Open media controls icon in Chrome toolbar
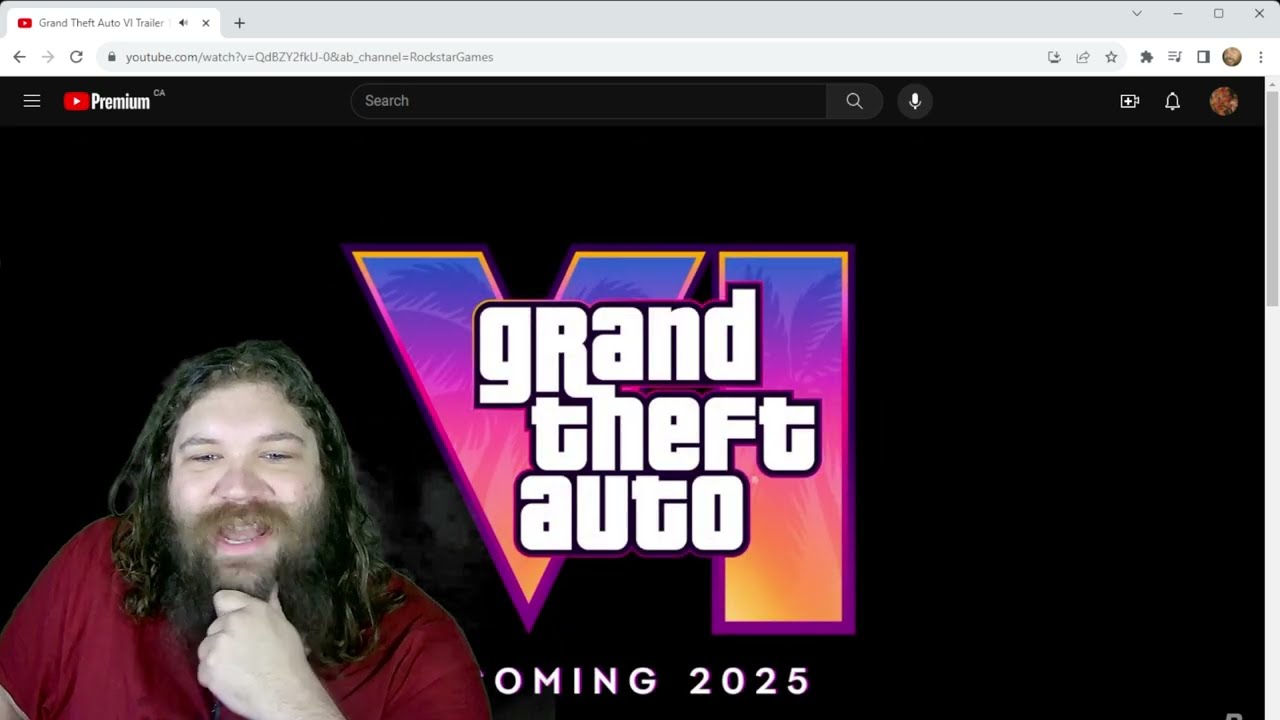 coord(1175,57)
